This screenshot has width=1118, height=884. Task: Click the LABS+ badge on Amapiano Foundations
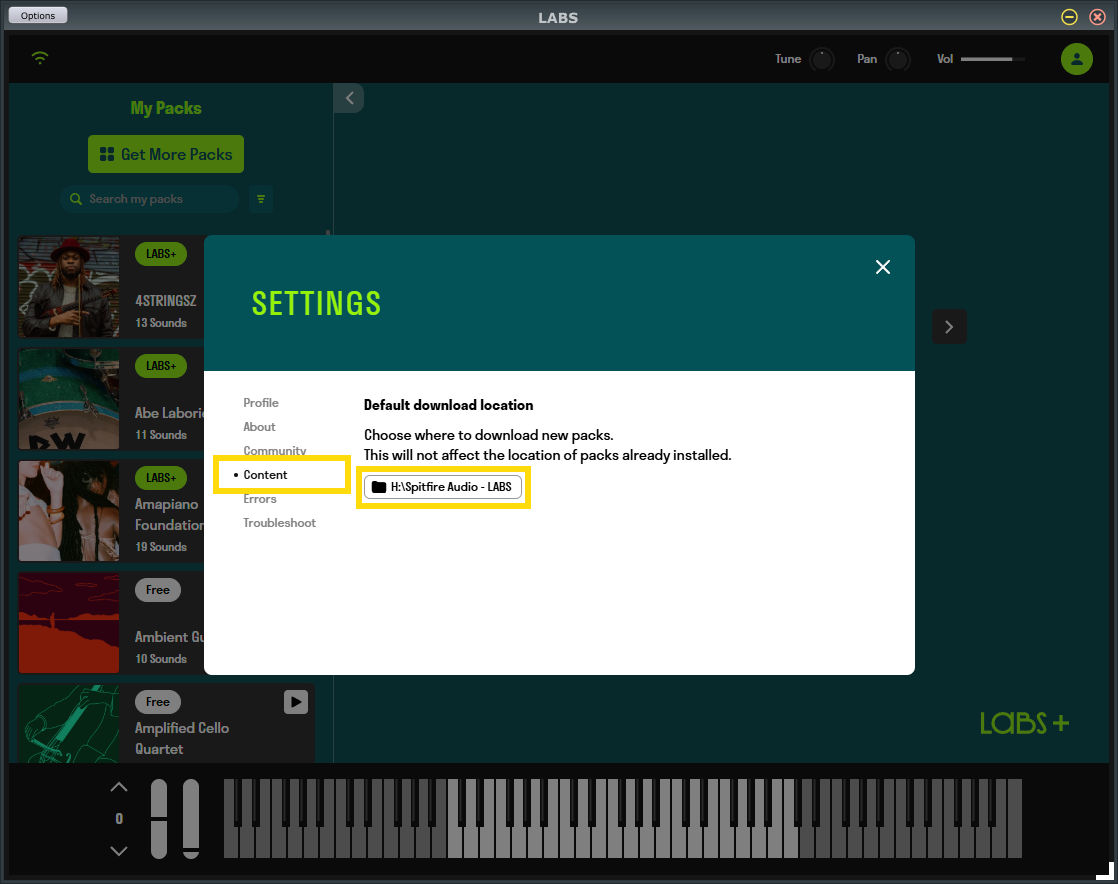161,478
